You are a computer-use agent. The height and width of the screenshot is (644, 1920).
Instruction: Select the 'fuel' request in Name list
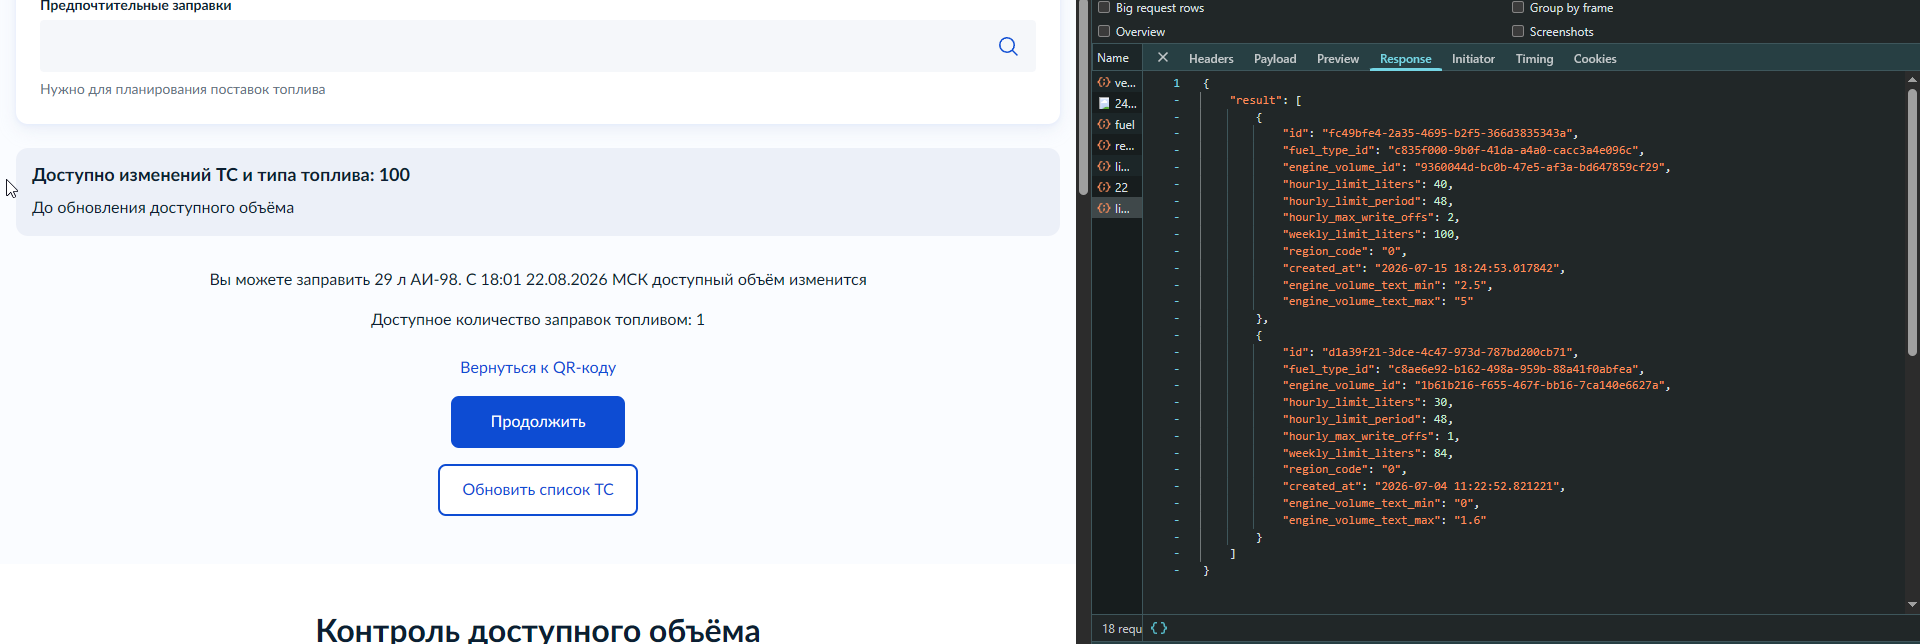click(x=1117, y=125)
